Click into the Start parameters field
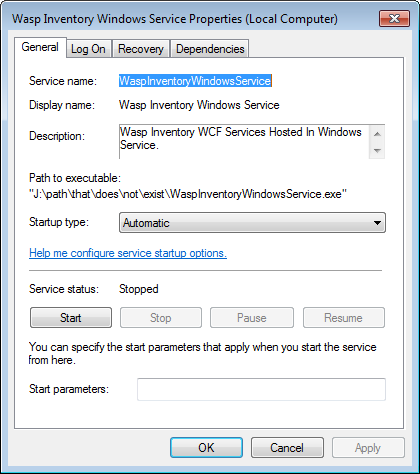The width and height of the screenshot is (420, 474). pos(261,389)
